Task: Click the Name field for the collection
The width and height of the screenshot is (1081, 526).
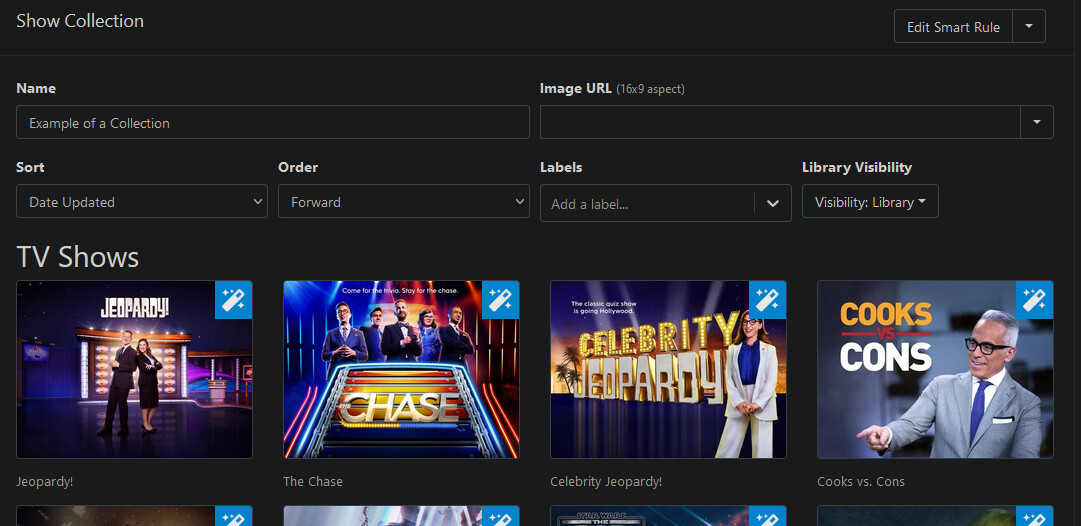Action: coord(272,123)
